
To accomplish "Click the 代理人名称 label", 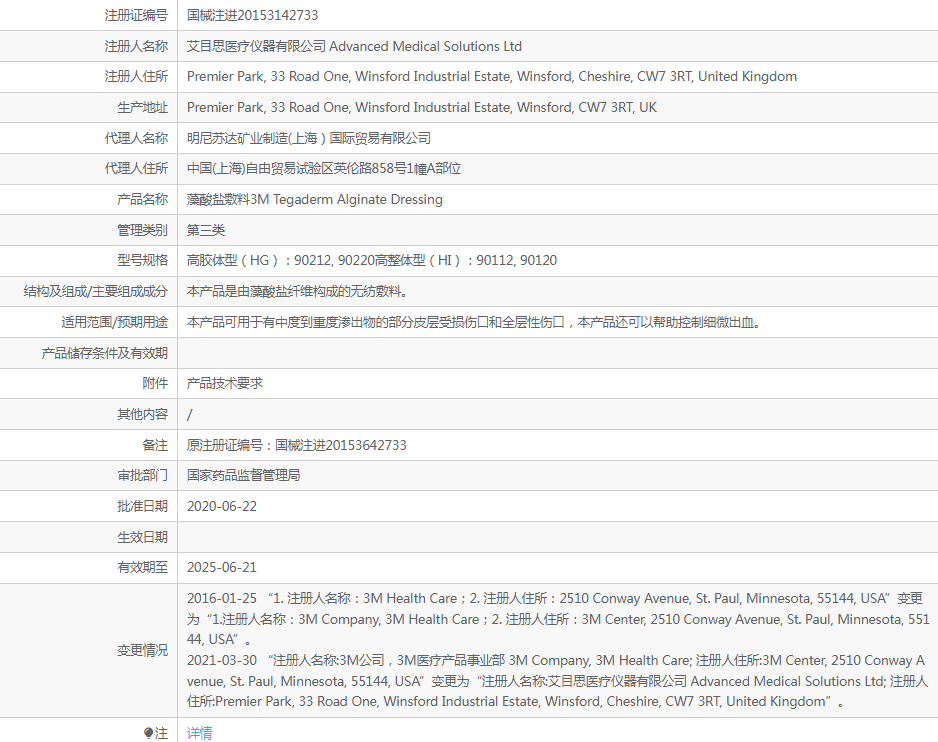I will click(136, 138).
